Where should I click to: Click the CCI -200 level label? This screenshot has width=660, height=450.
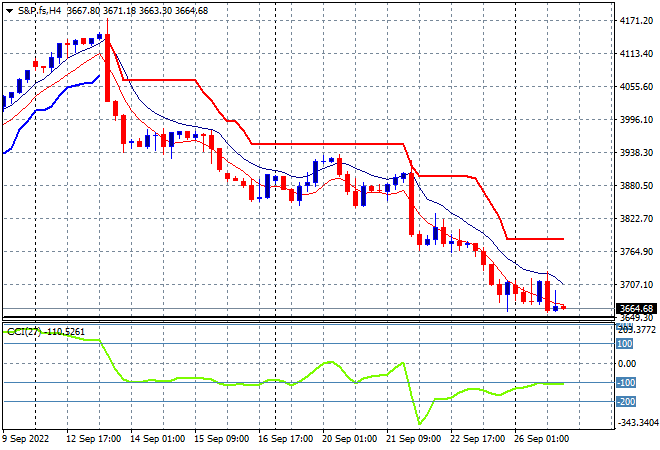pos(625,402)
